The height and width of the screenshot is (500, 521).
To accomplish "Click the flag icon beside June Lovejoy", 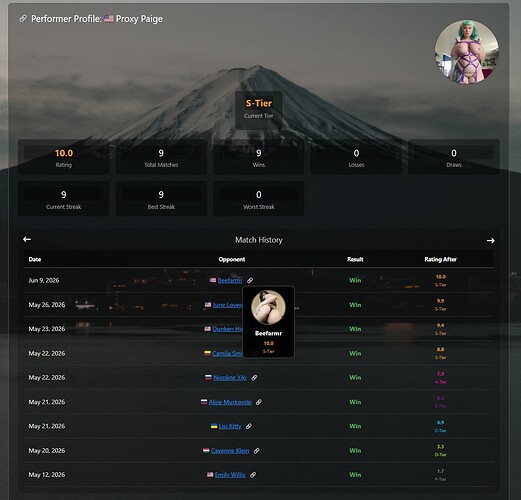I will 208,304.
